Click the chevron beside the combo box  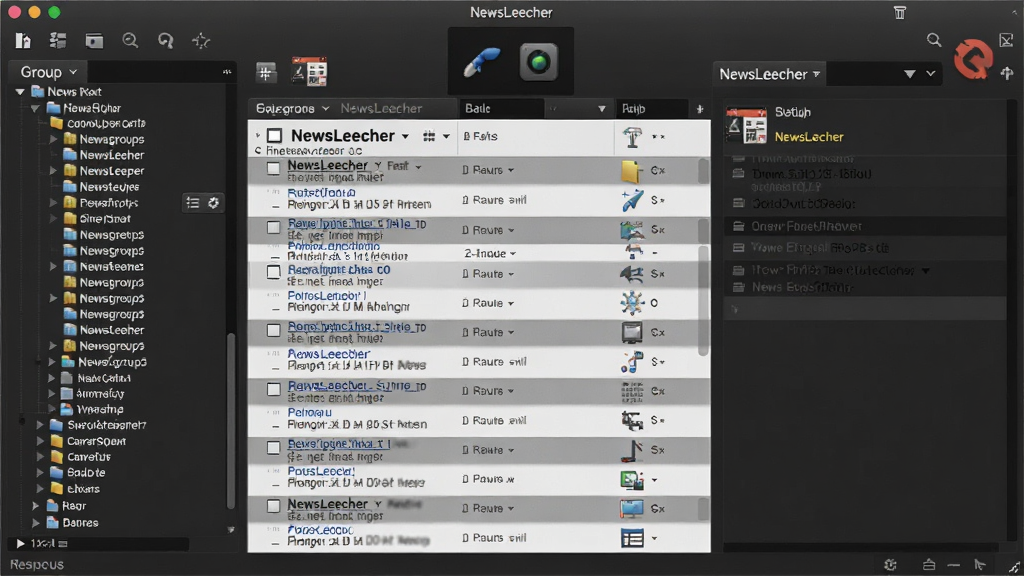coord(931,74)
